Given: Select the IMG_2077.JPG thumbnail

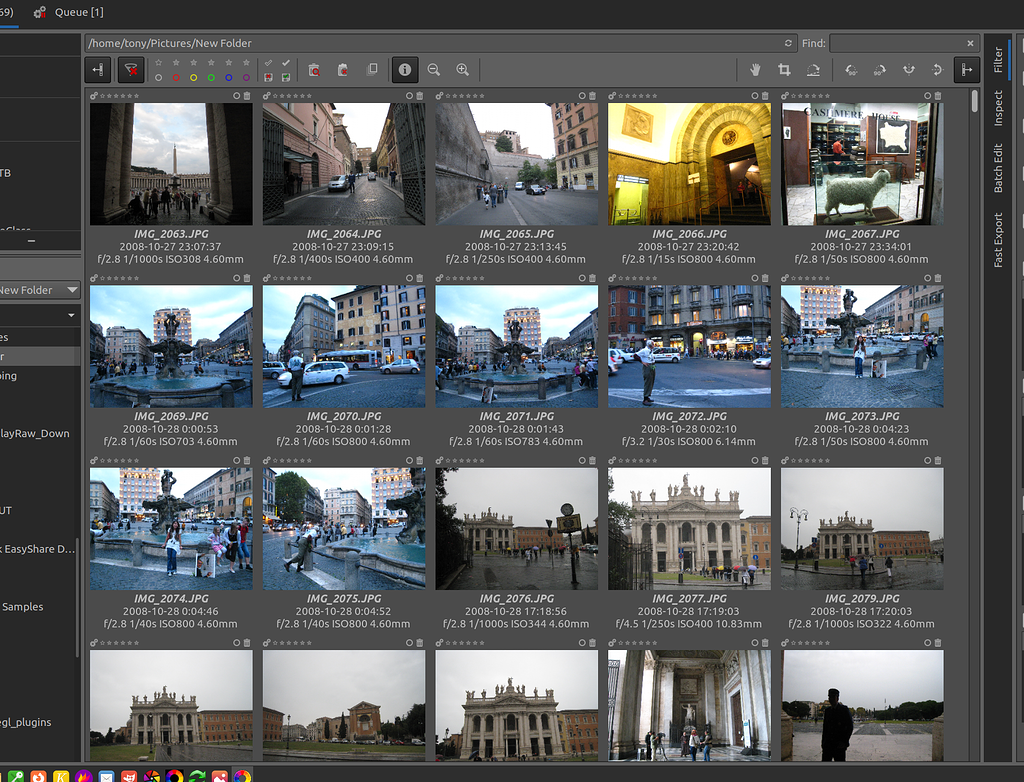Looking at the screenshot, I should pos(689,530).
